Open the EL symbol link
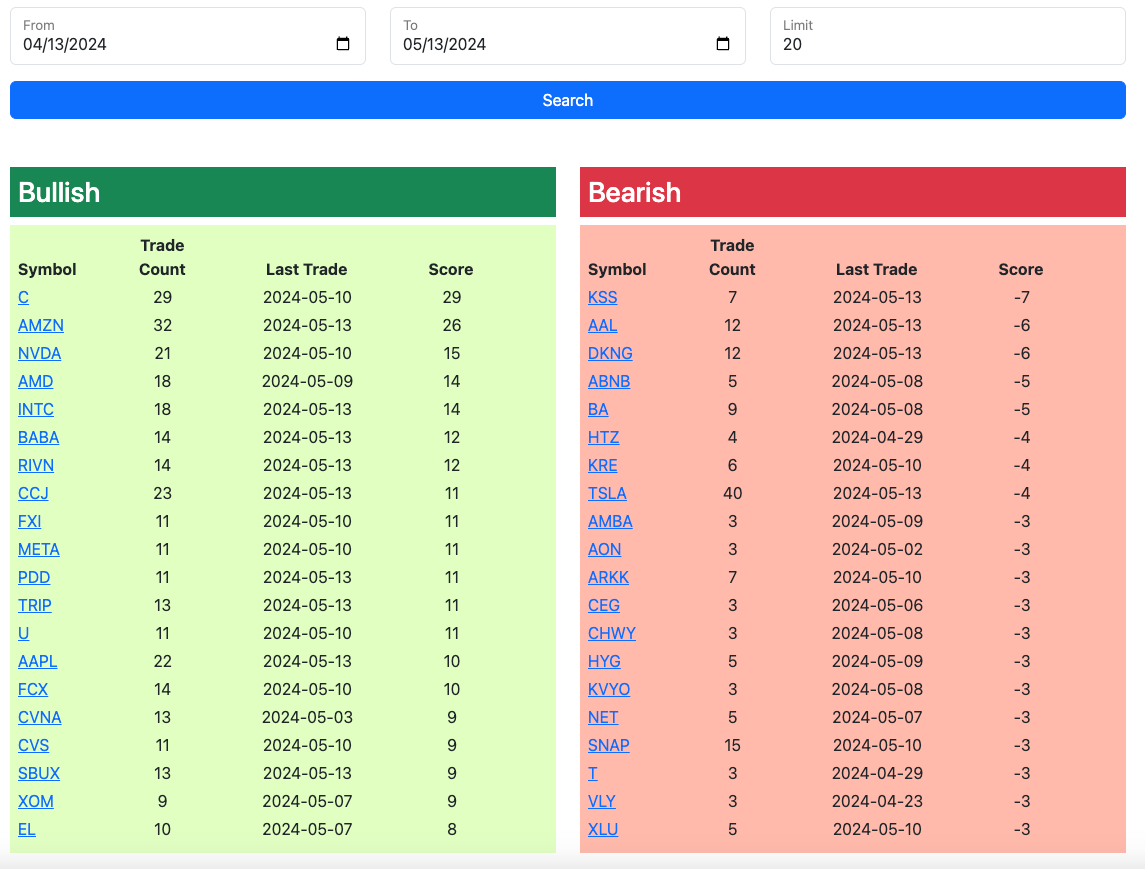 (27, 830)
